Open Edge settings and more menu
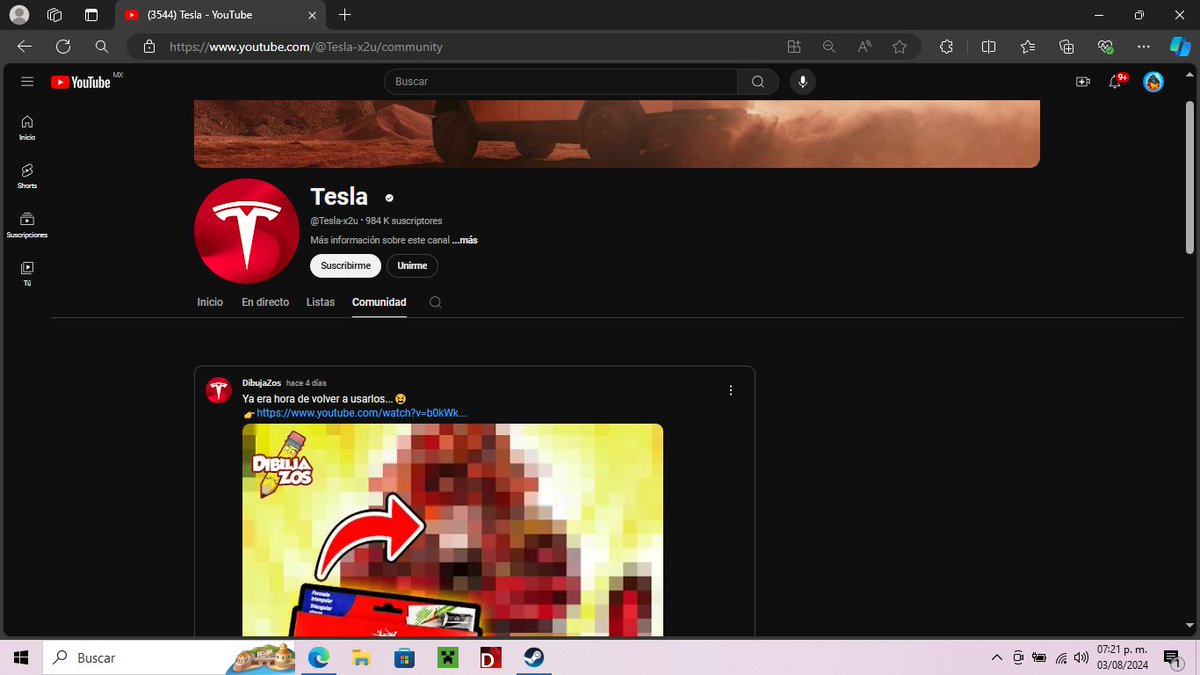 (x=1146, y=46)
